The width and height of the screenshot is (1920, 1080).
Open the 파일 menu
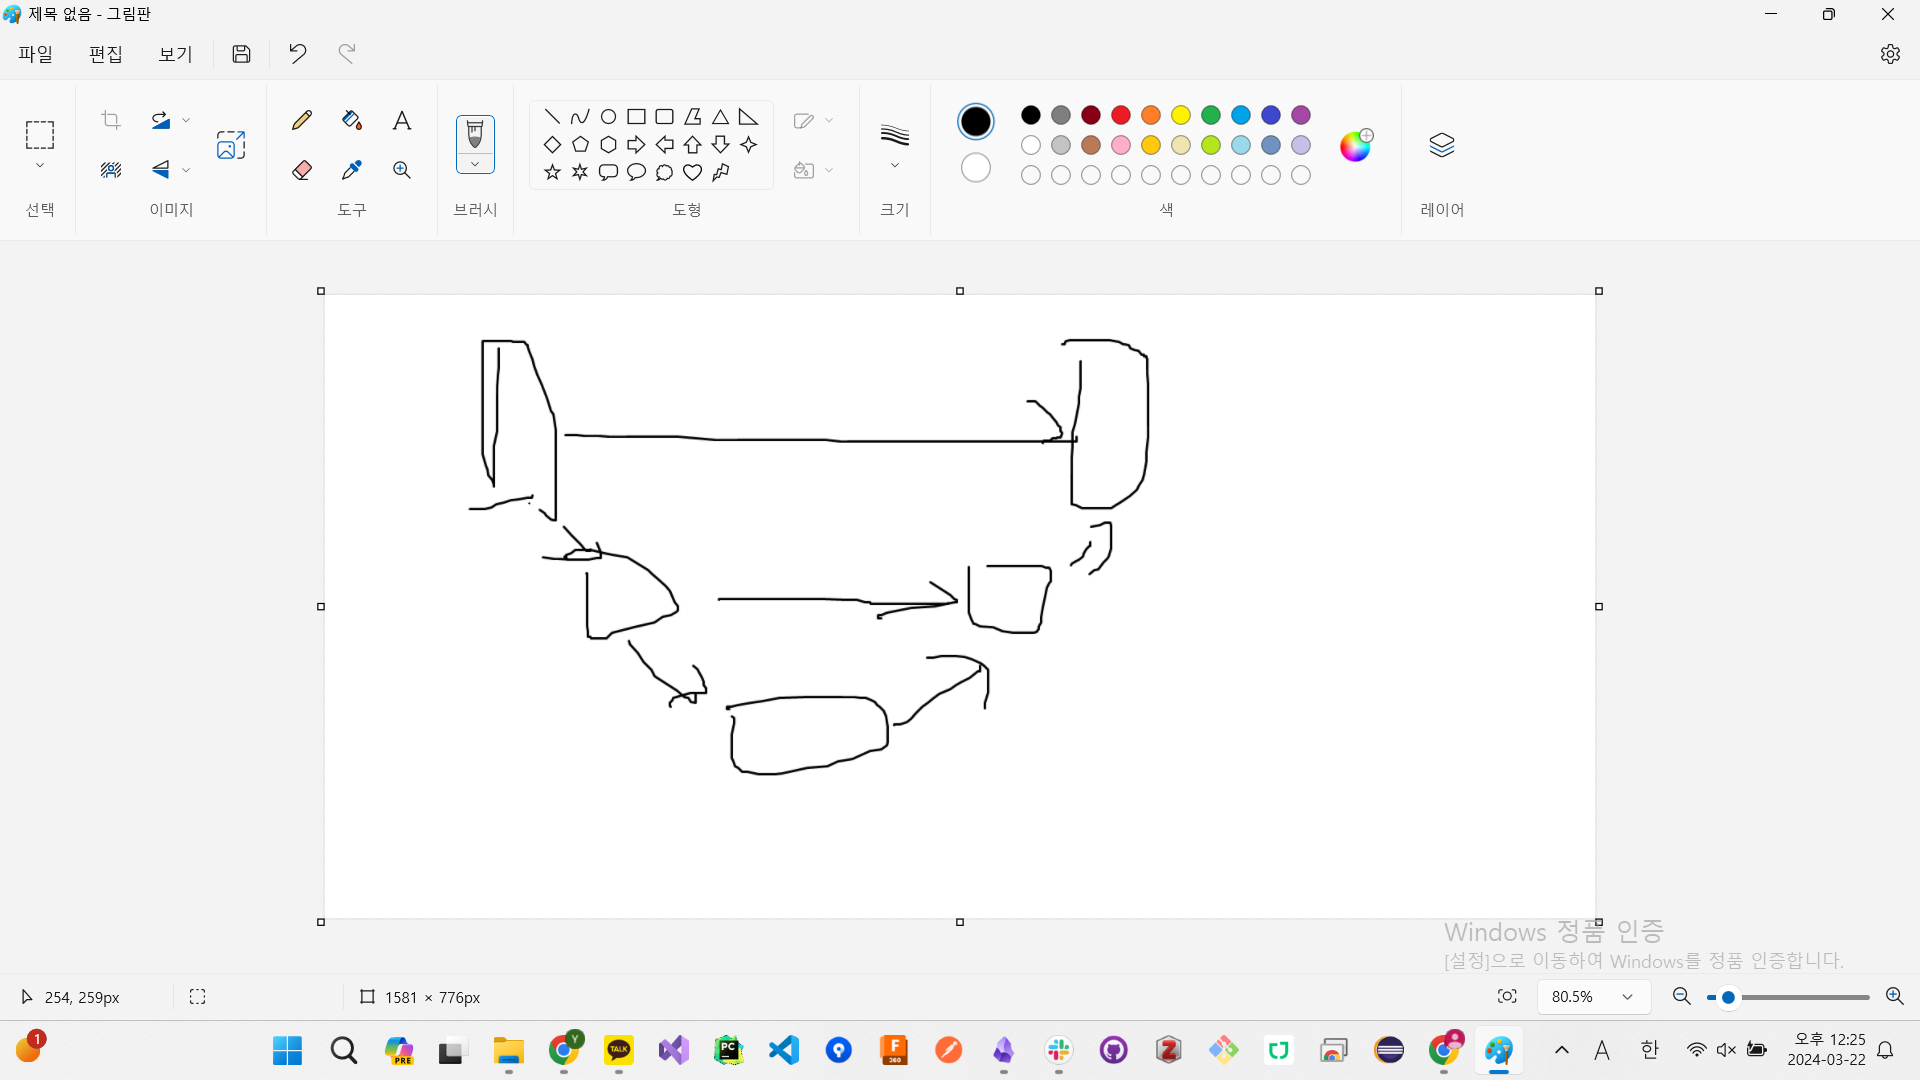36,54
